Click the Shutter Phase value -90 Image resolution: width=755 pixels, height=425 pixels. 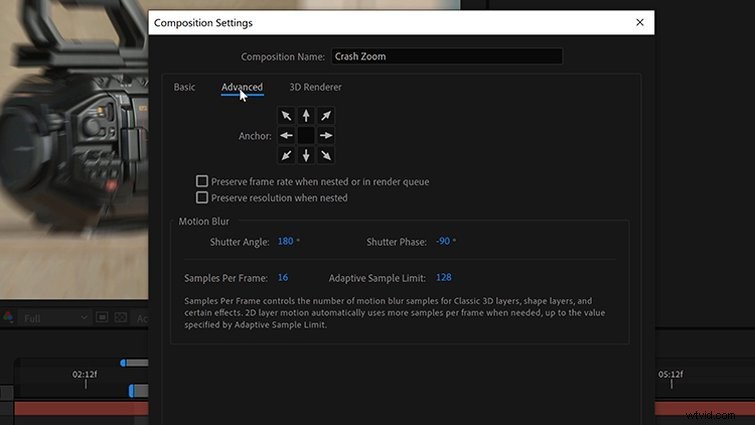443,242
